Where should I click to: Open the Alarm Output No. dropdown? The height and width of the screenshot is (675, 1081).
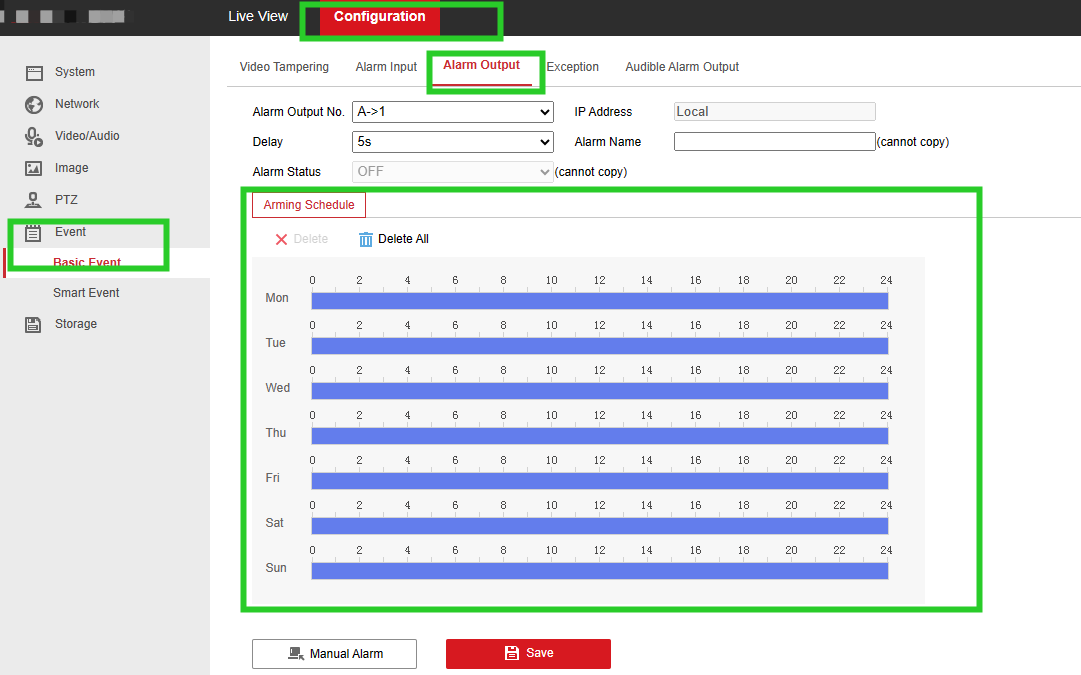pyautogui.click(x=452, y=112)
